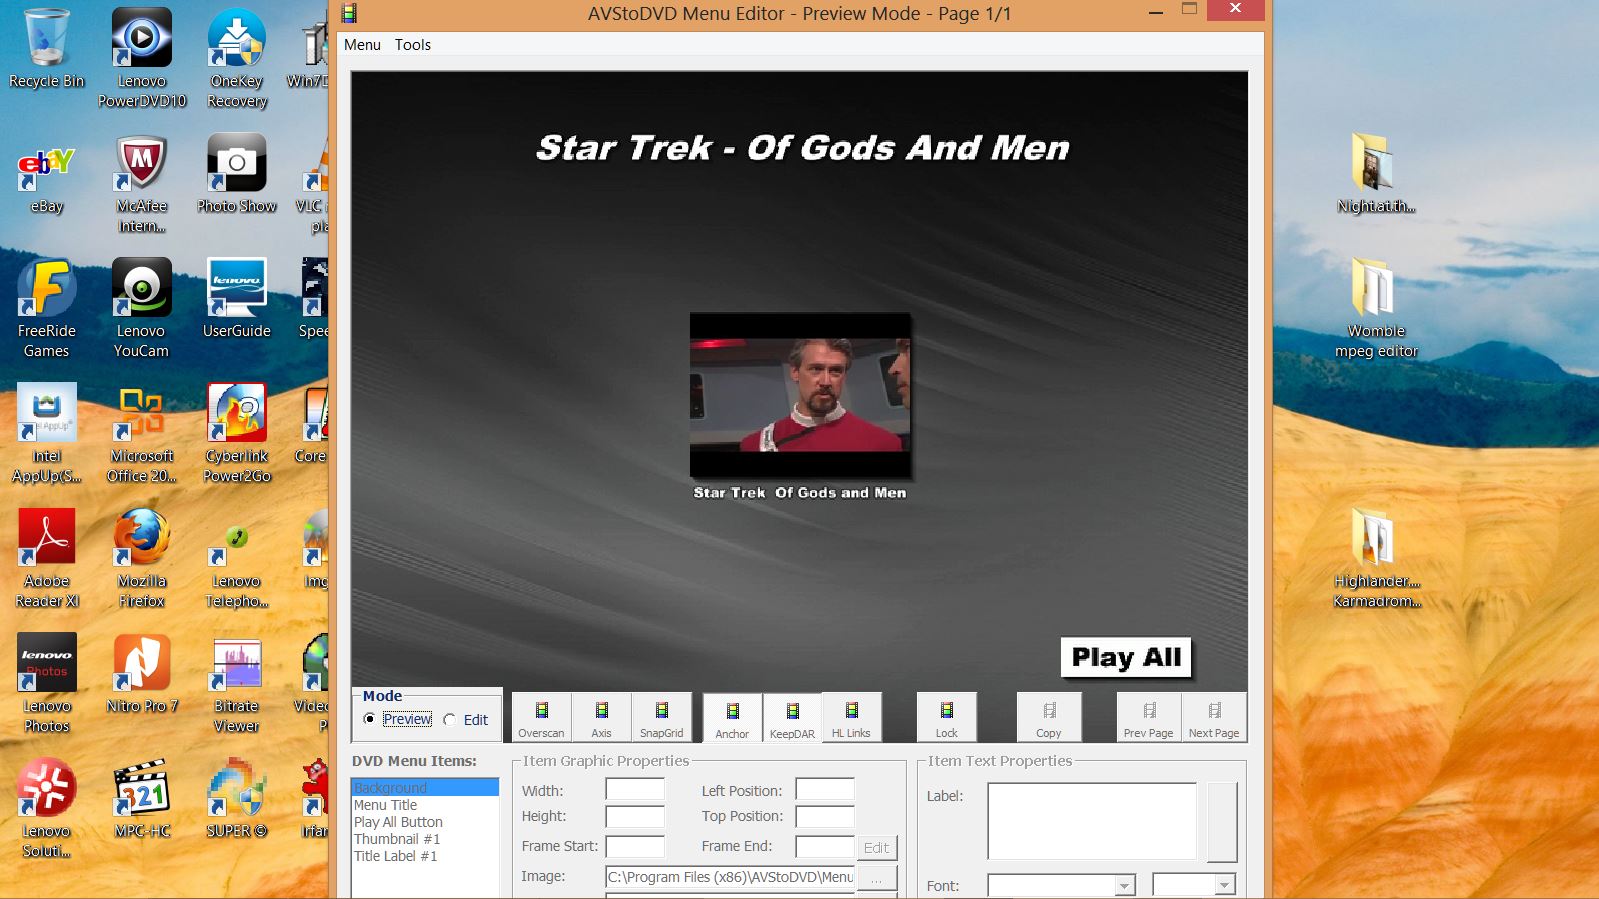Select the Highlander Karmadrom desktop folder
The height and width of the screenshot is (899, 1599).
[1376, 558]
